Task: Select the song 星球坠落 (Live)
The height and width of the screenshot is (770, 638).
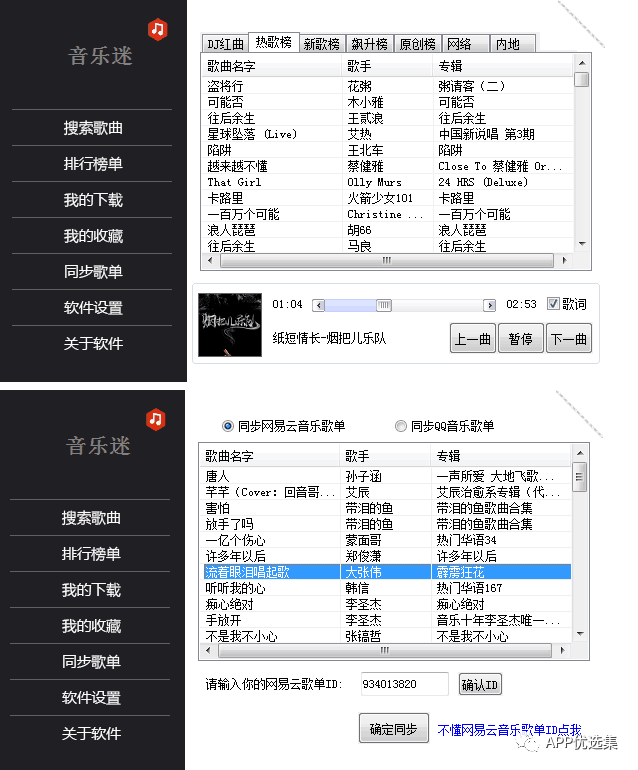Action: (388, 134)
